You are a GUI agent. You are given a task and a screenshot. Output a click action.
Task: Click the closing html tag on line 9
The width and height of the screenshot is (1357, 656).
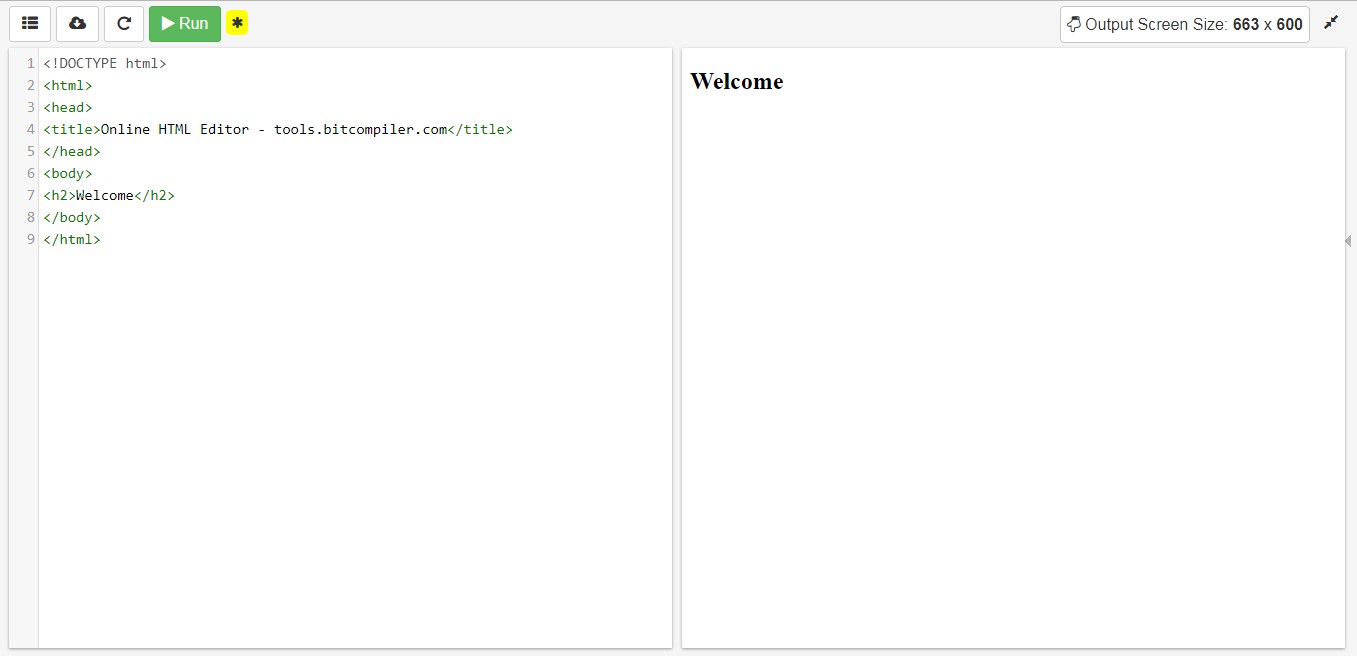(71, 239)
